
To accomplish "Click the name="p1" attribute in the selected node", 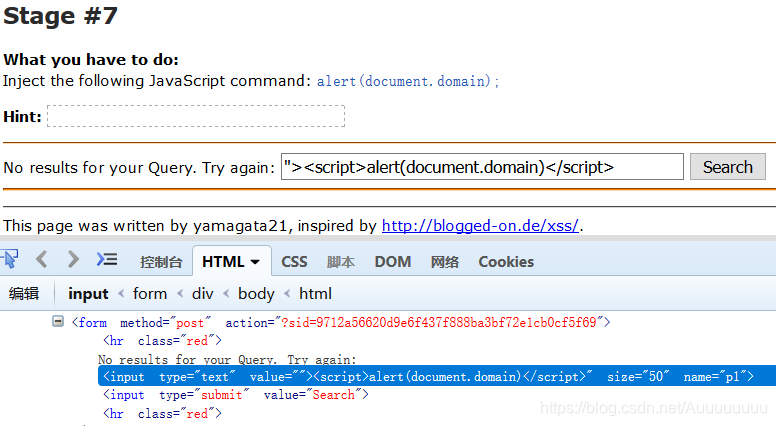I will (x=715, y=377).
